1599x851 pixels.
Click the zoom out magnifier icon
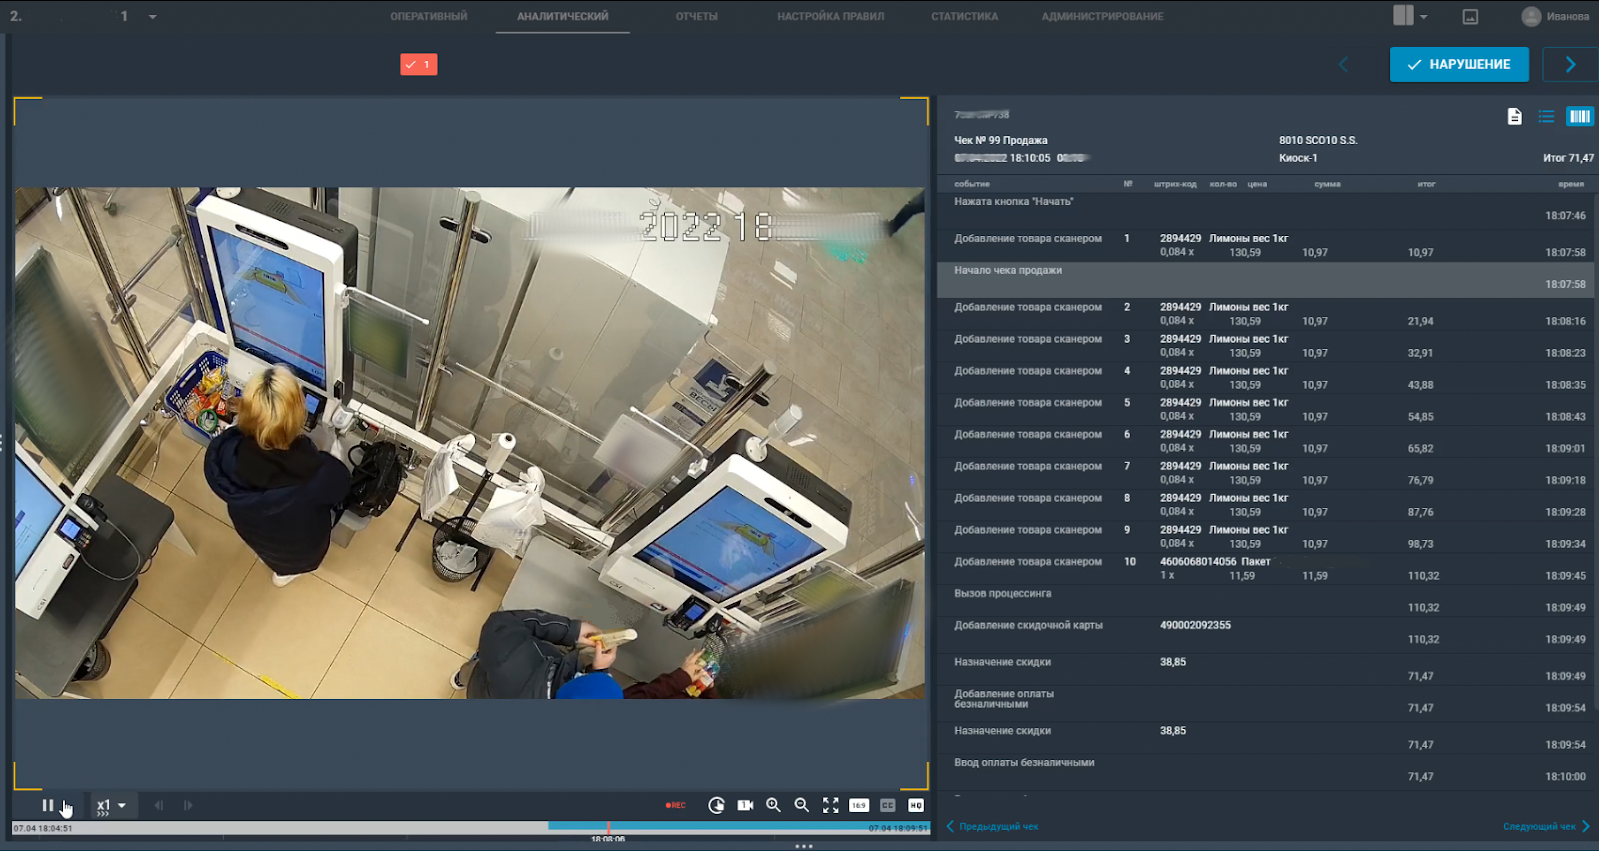coord(801,805)
